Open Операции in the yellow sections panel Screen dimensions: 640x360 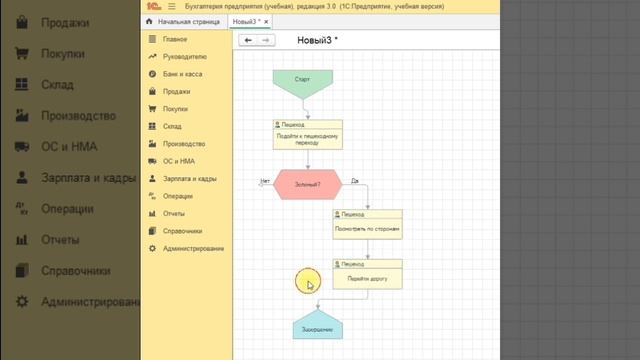click(178, 196)
